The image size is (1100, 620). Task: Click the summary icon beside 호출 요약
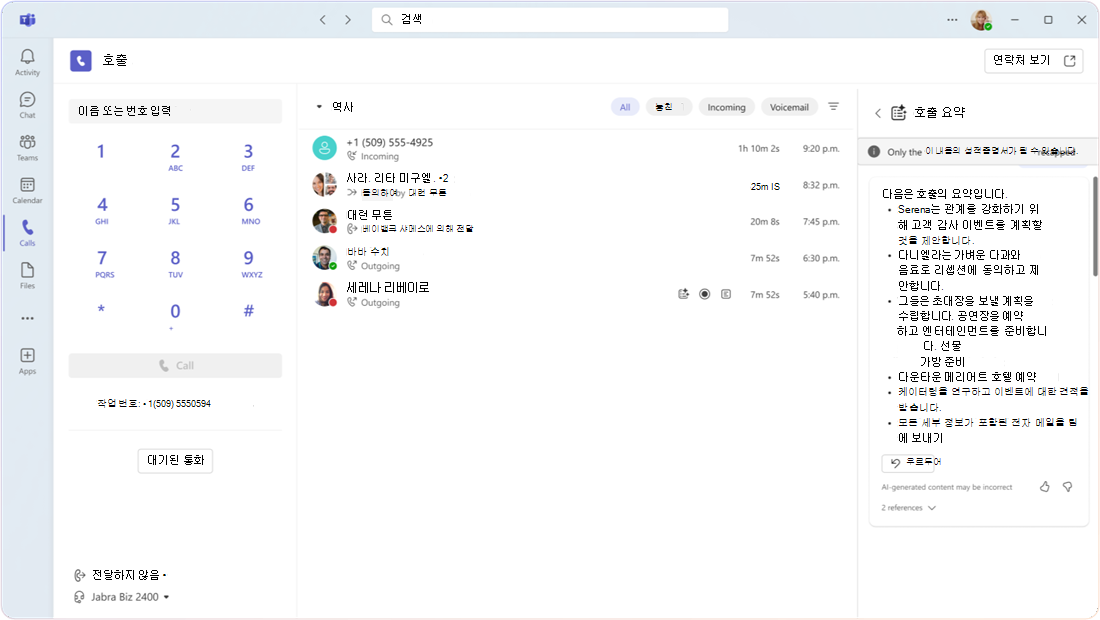click(x=899, y=113)
